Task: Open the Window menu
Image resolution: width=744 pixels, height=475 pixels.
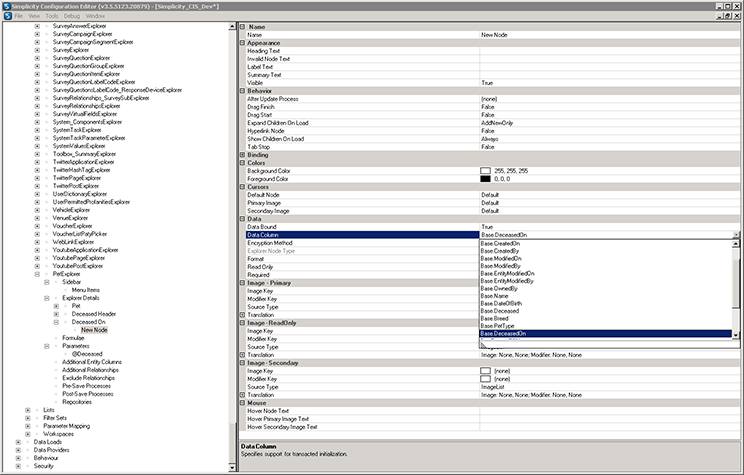Action: (x=95, y=16)
